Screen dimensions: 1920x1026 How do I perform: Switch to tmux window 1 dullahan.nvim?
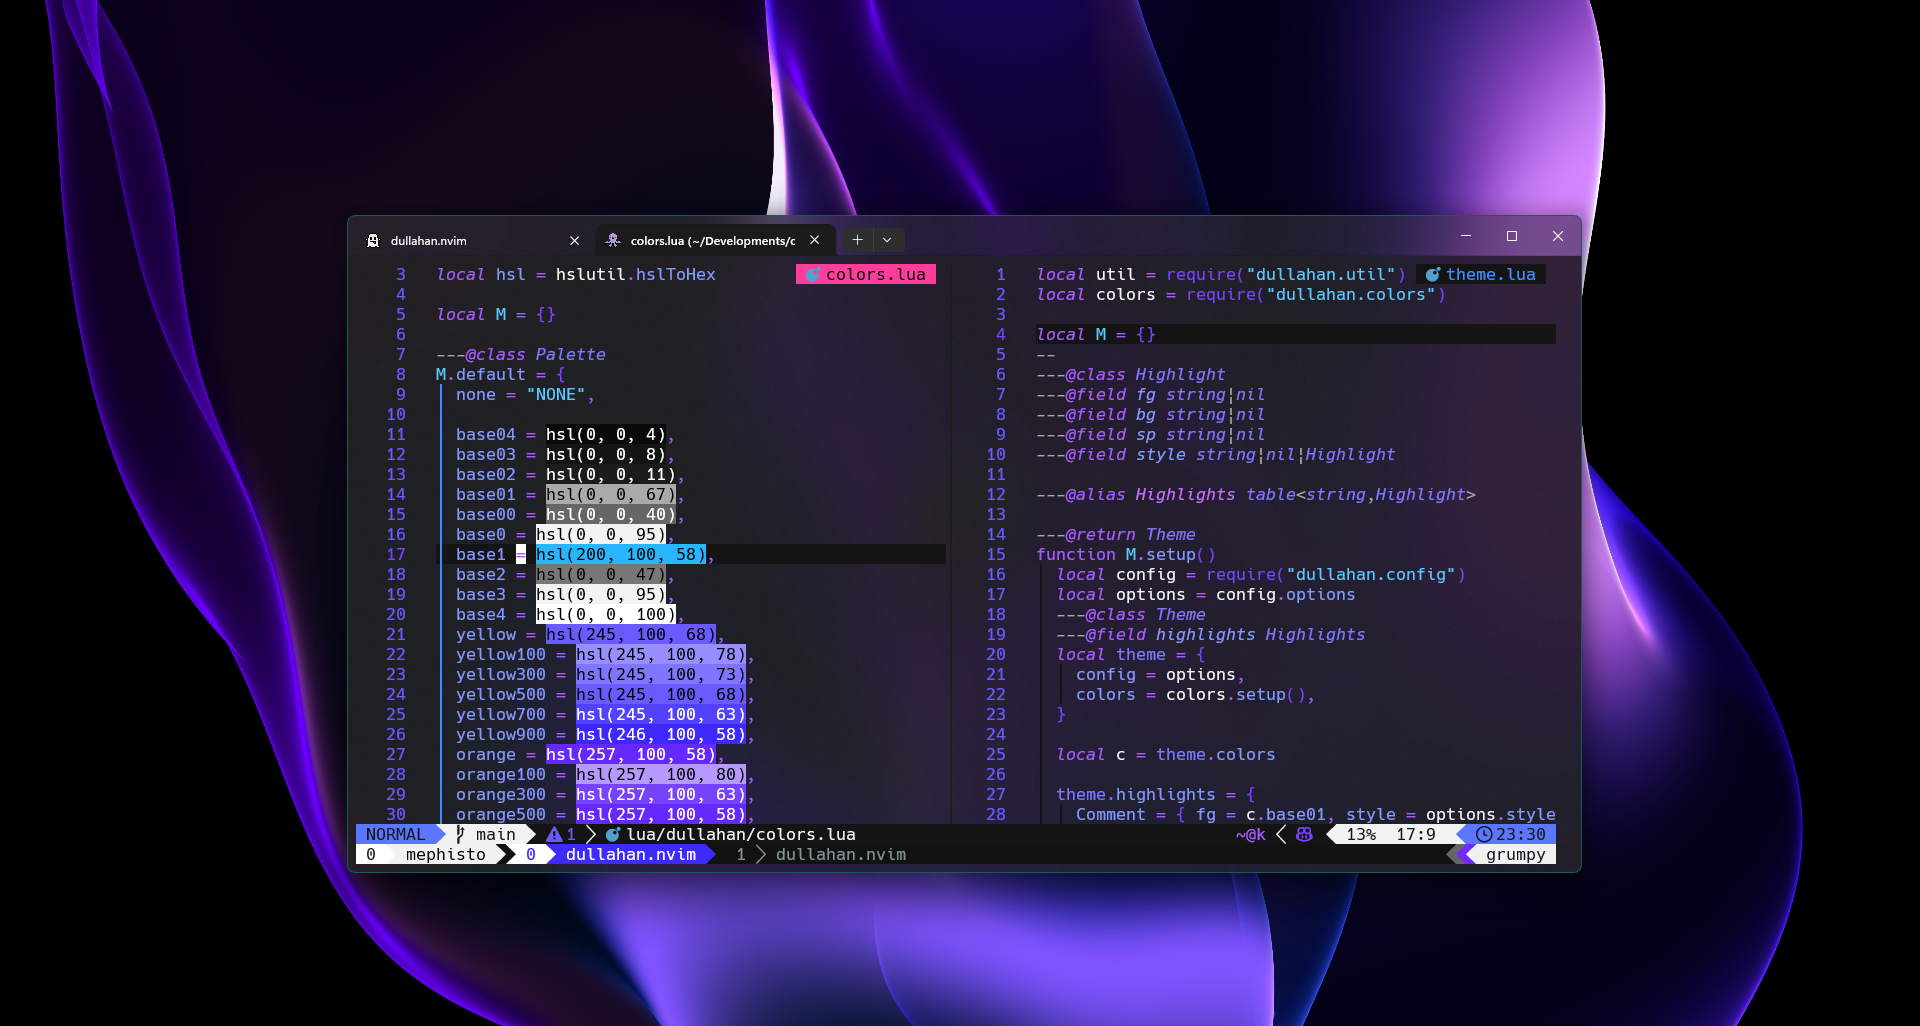click(x=821, y=854)
